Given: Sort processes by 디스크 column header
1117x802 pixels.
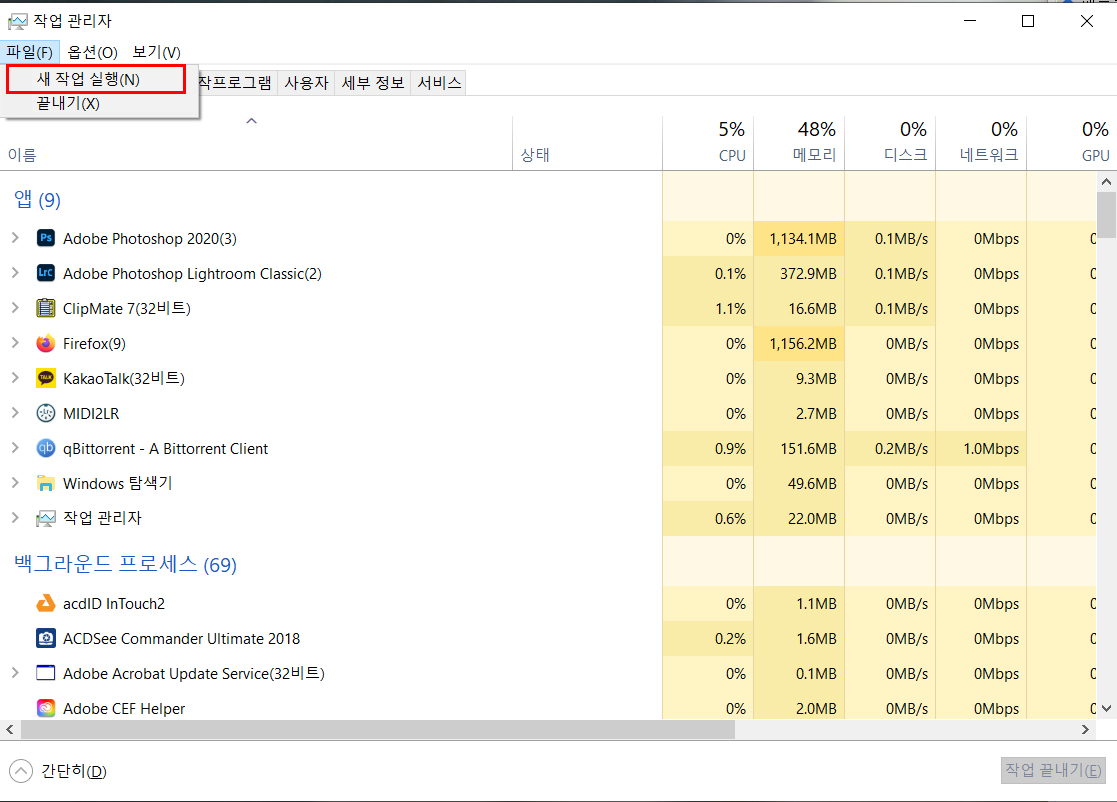Looking at the screenshot, I should [890, 142].
